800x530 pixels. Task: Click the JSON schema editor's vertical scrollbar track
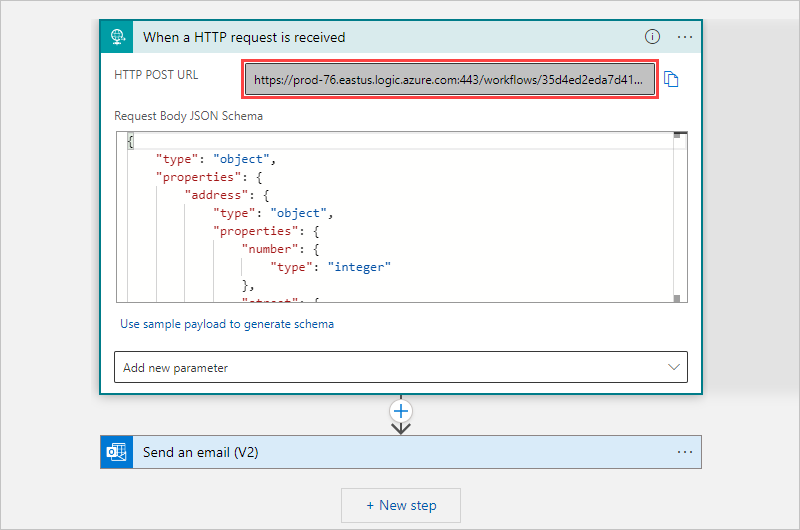(x=679, y=220)
